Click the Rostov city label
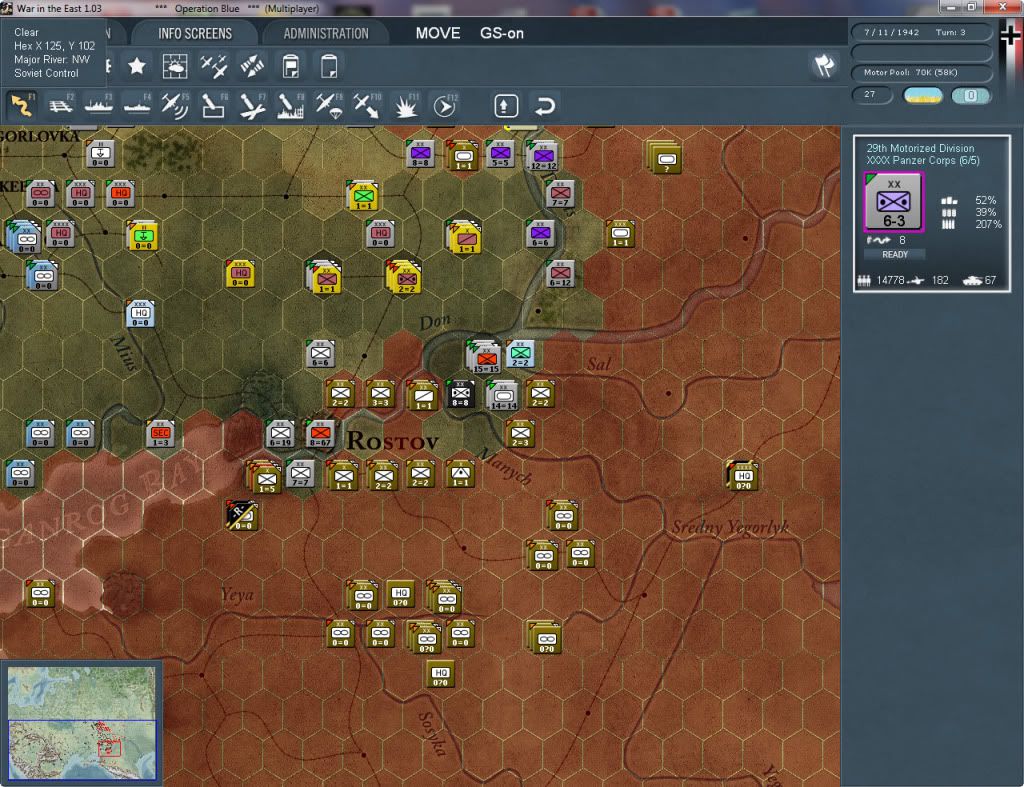Viewport: 1024px width, 787px height. (x=392, y=441)
